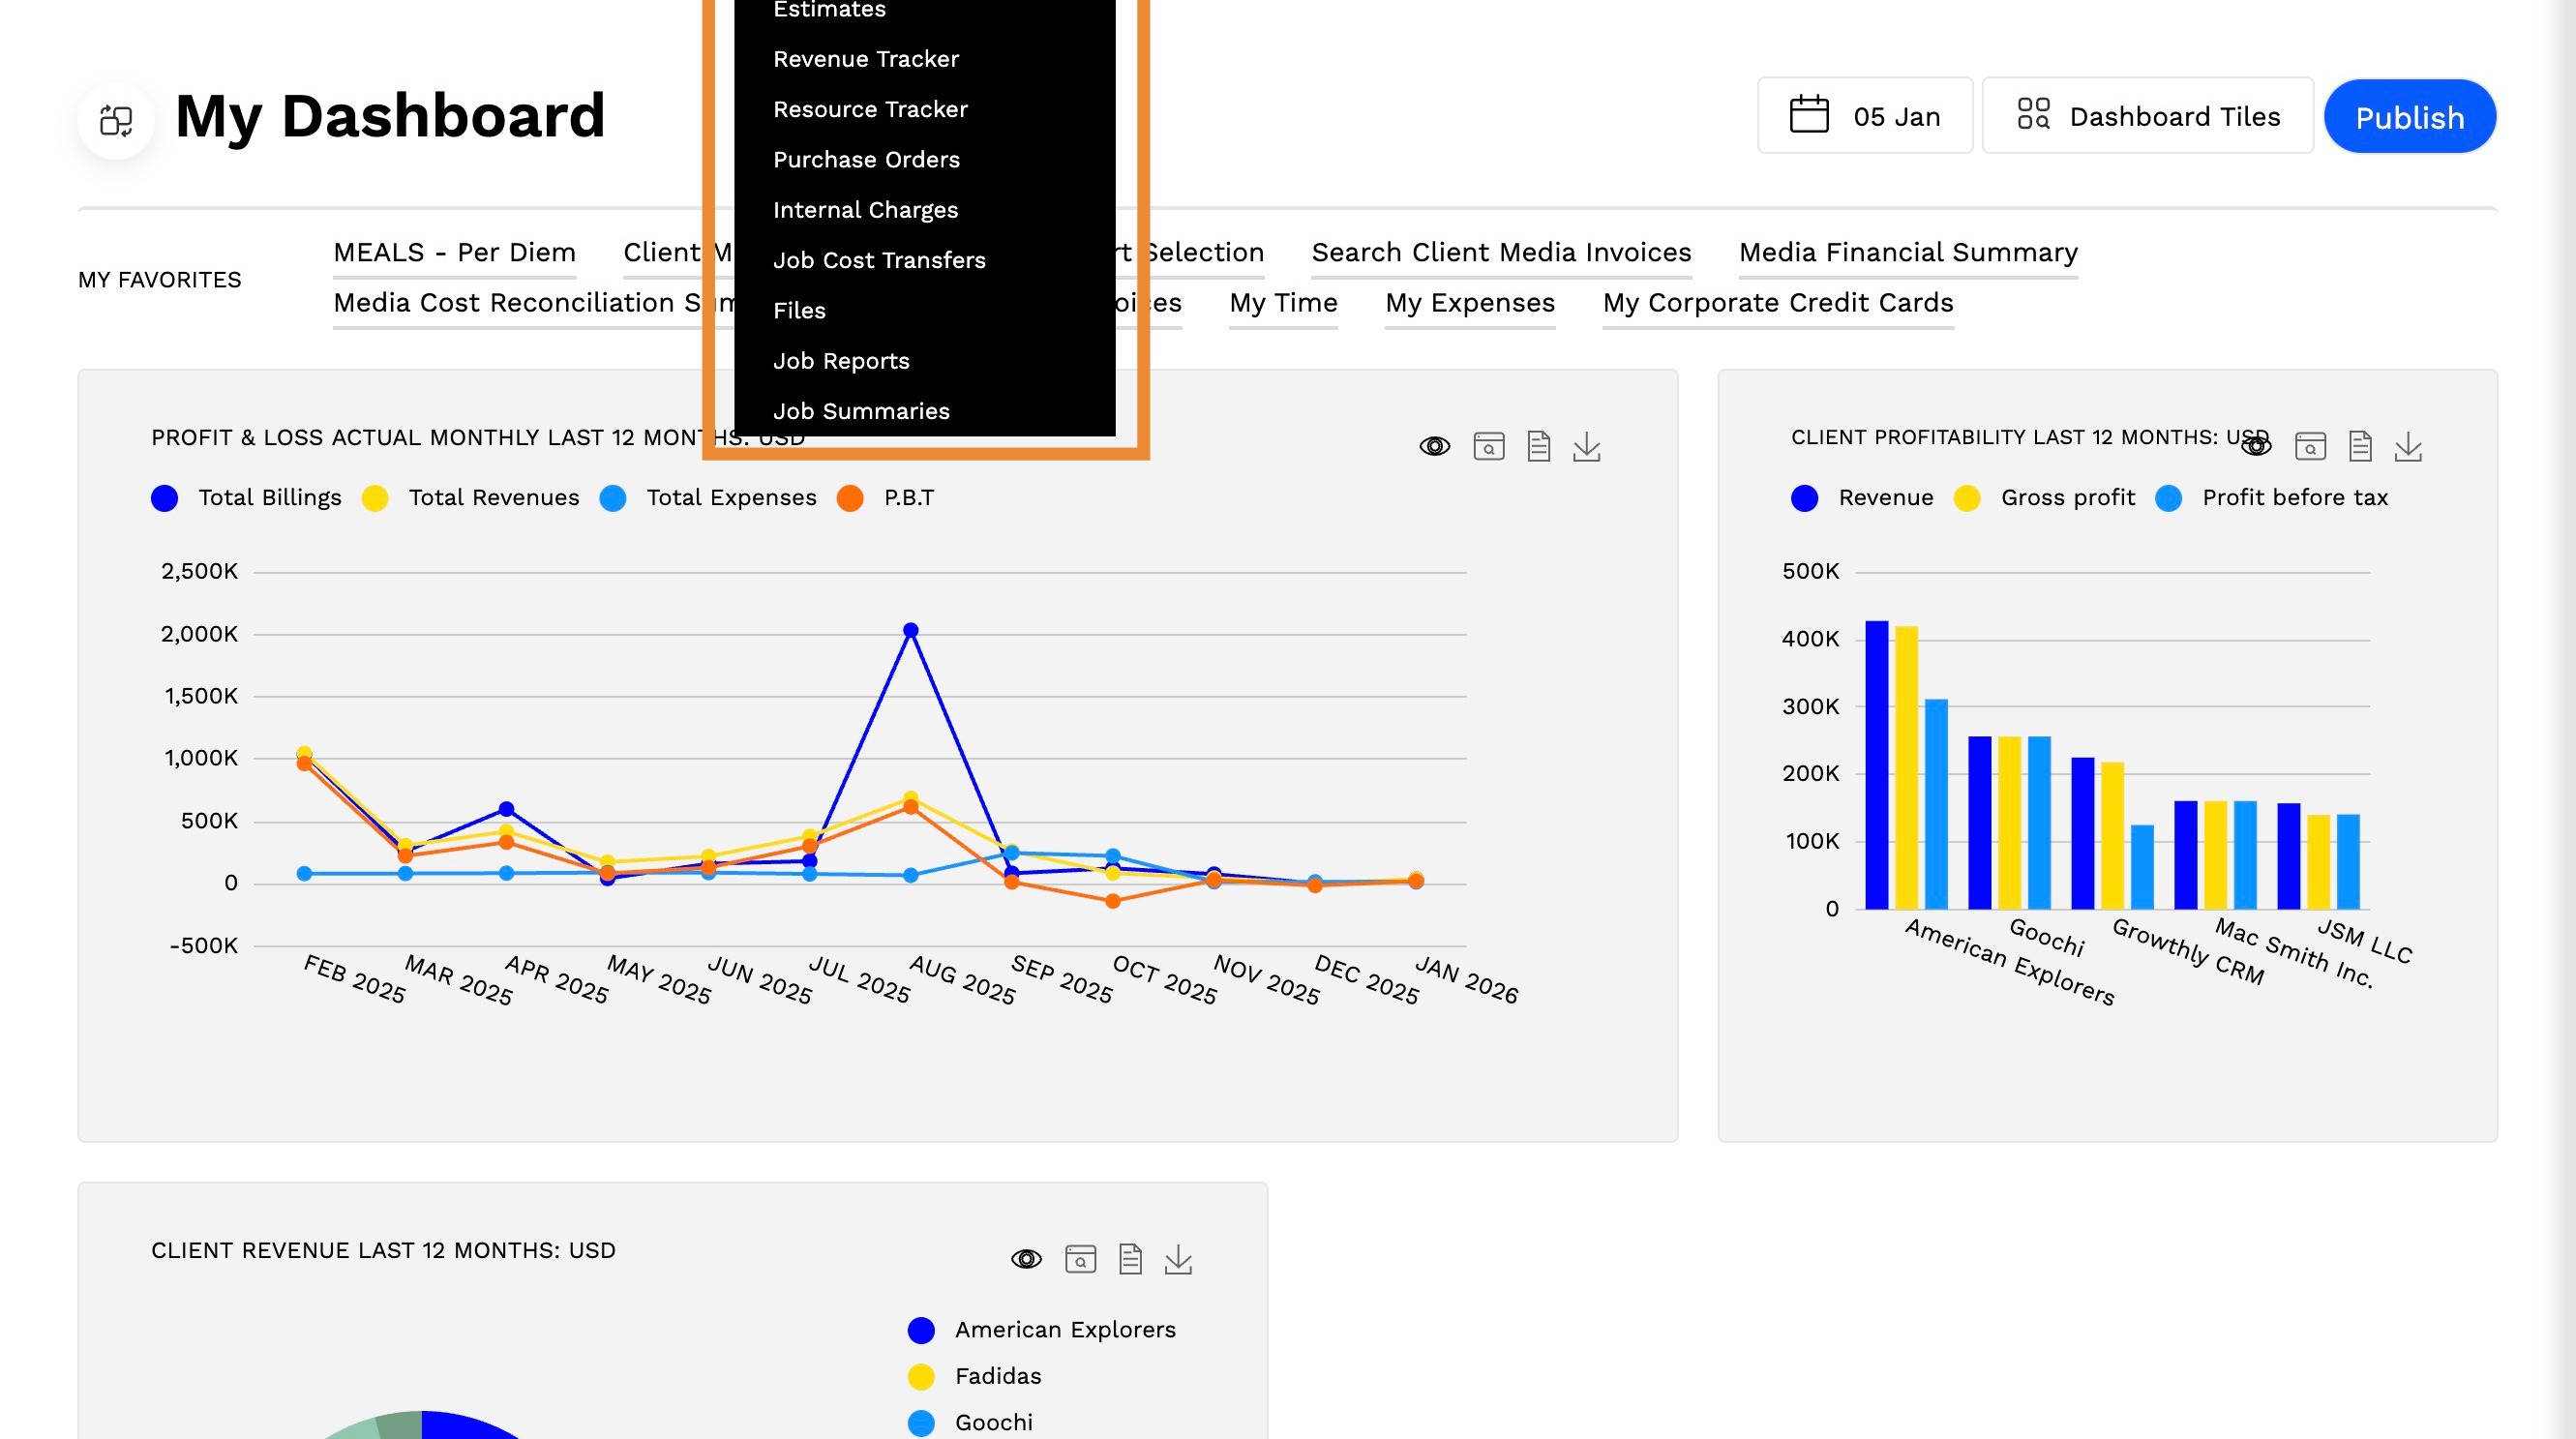
Task: Open the Dashboard Tiles selector
Action: [2147, 116]
